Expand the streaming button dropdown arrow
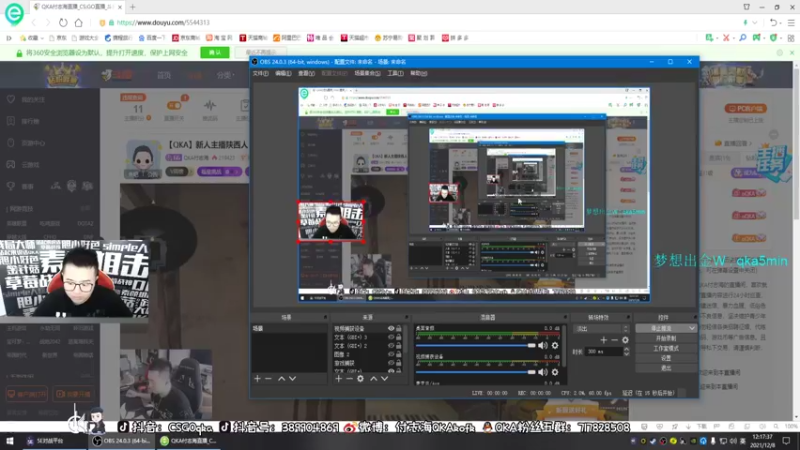 click(x=691, y=329)
